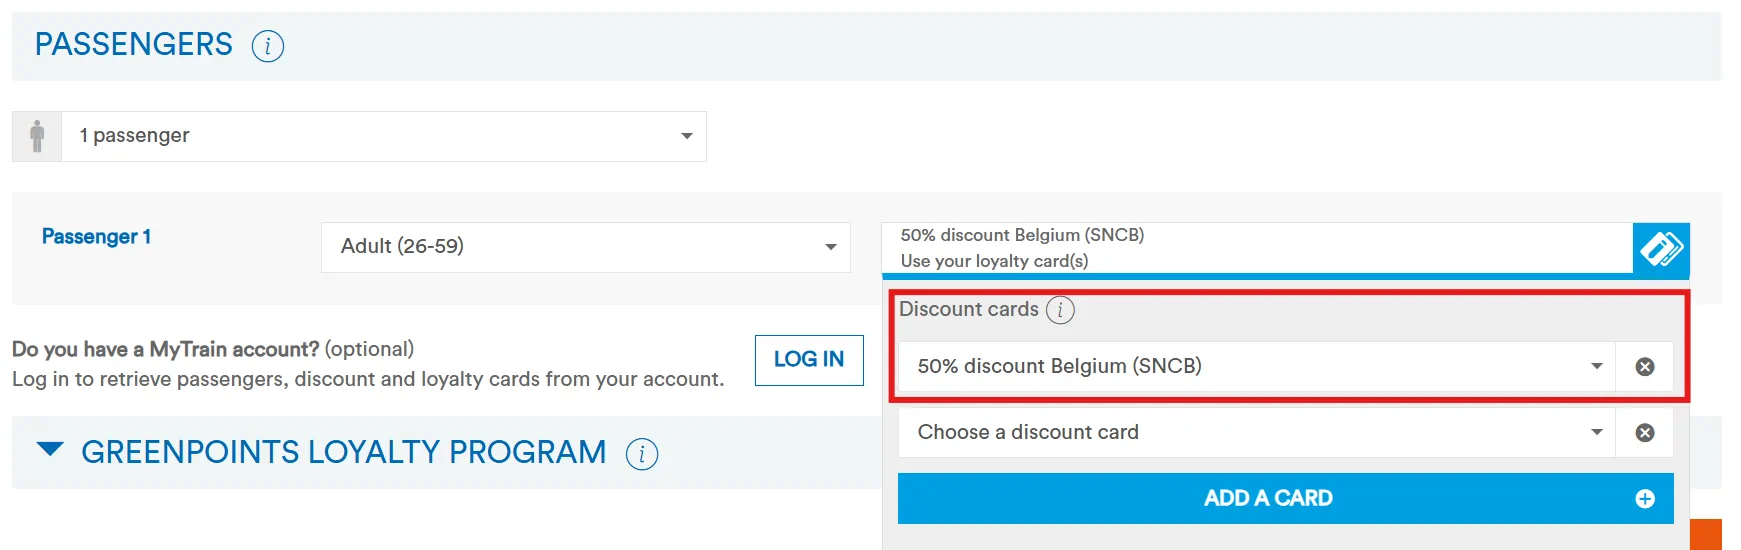Open the Discount cards info icon
The height and width of the screenshot is (550, 1741).
click(1060, 310)
